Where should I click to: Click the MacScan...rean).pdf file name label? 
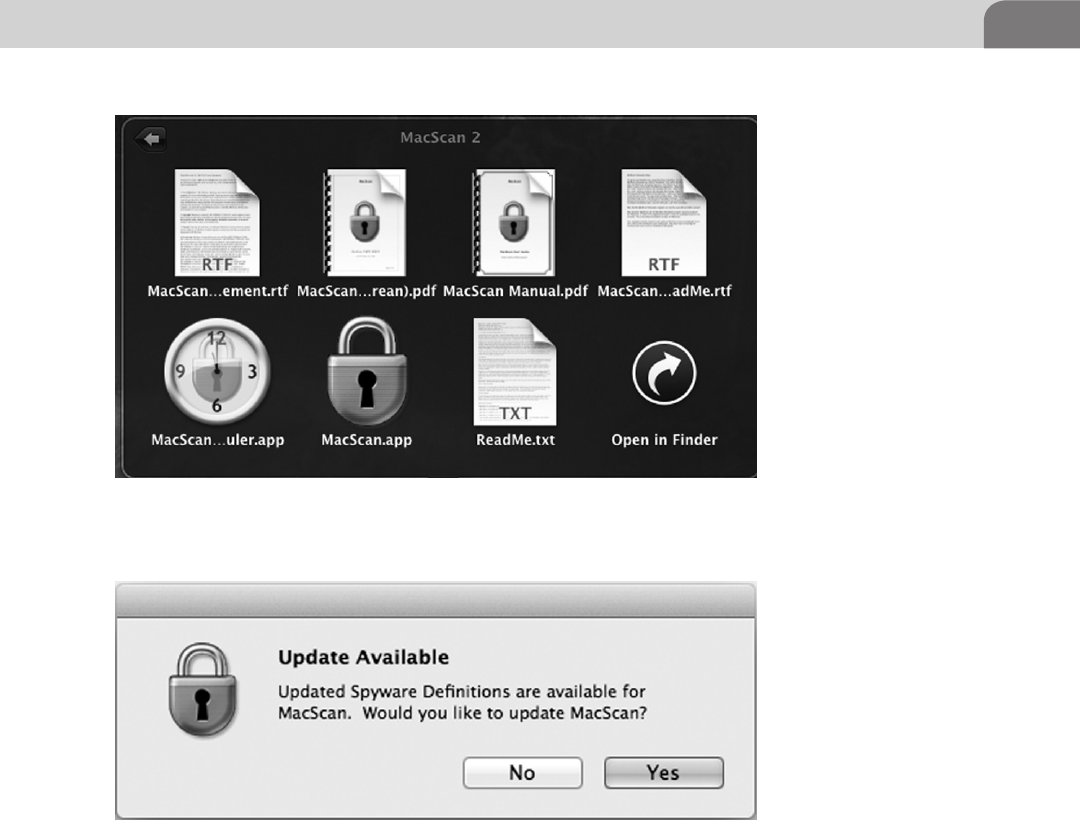[366, 291]
